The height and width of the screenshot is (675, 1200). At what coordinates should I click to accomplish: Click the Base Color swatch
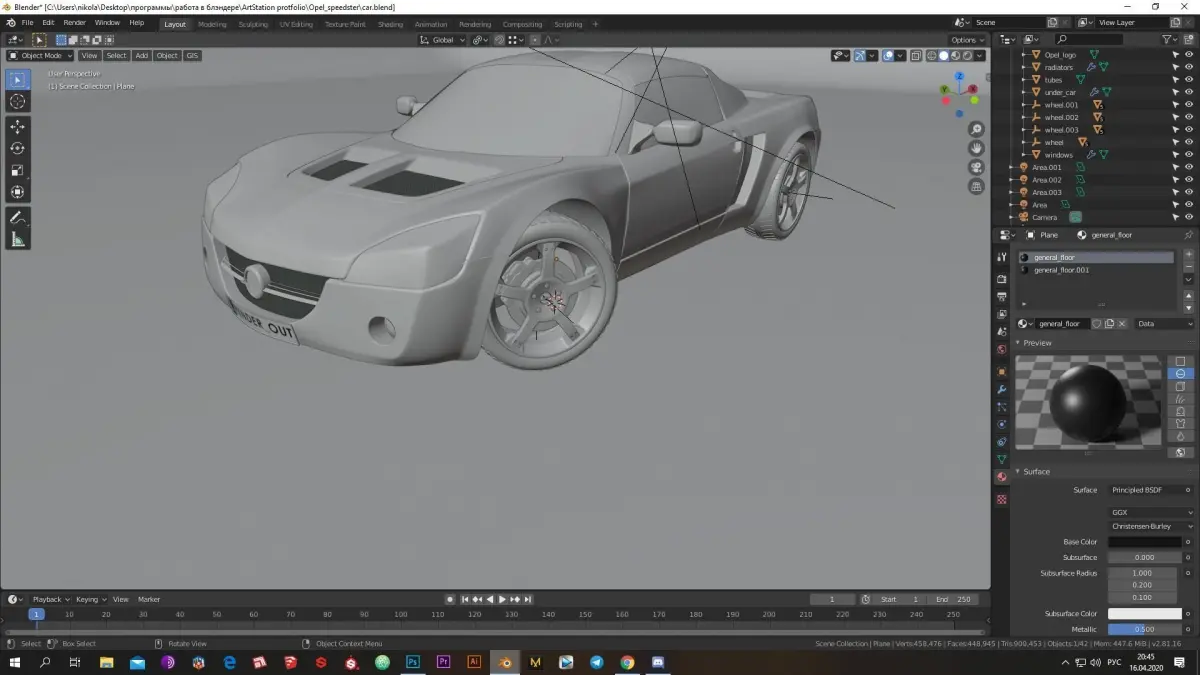1145,542
